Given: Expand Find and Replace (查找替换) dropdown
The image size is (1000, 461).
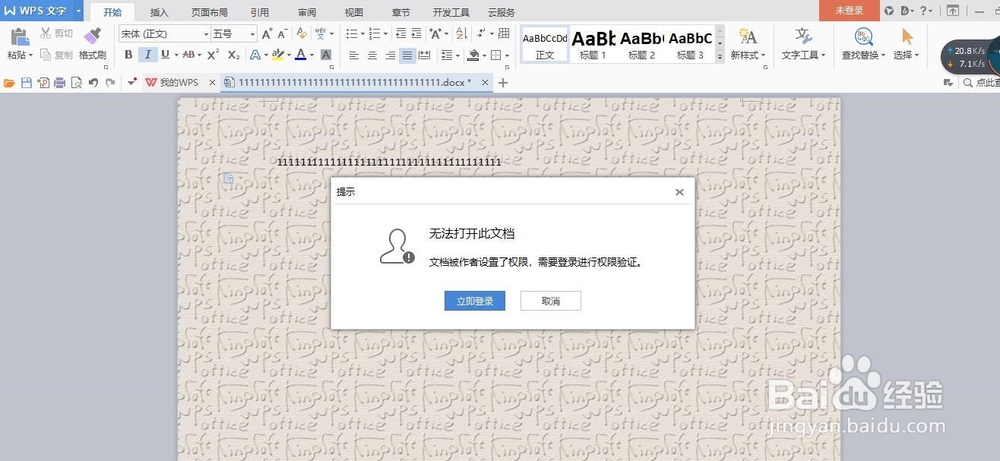Looking at the screenshot, I should (883, 55).
